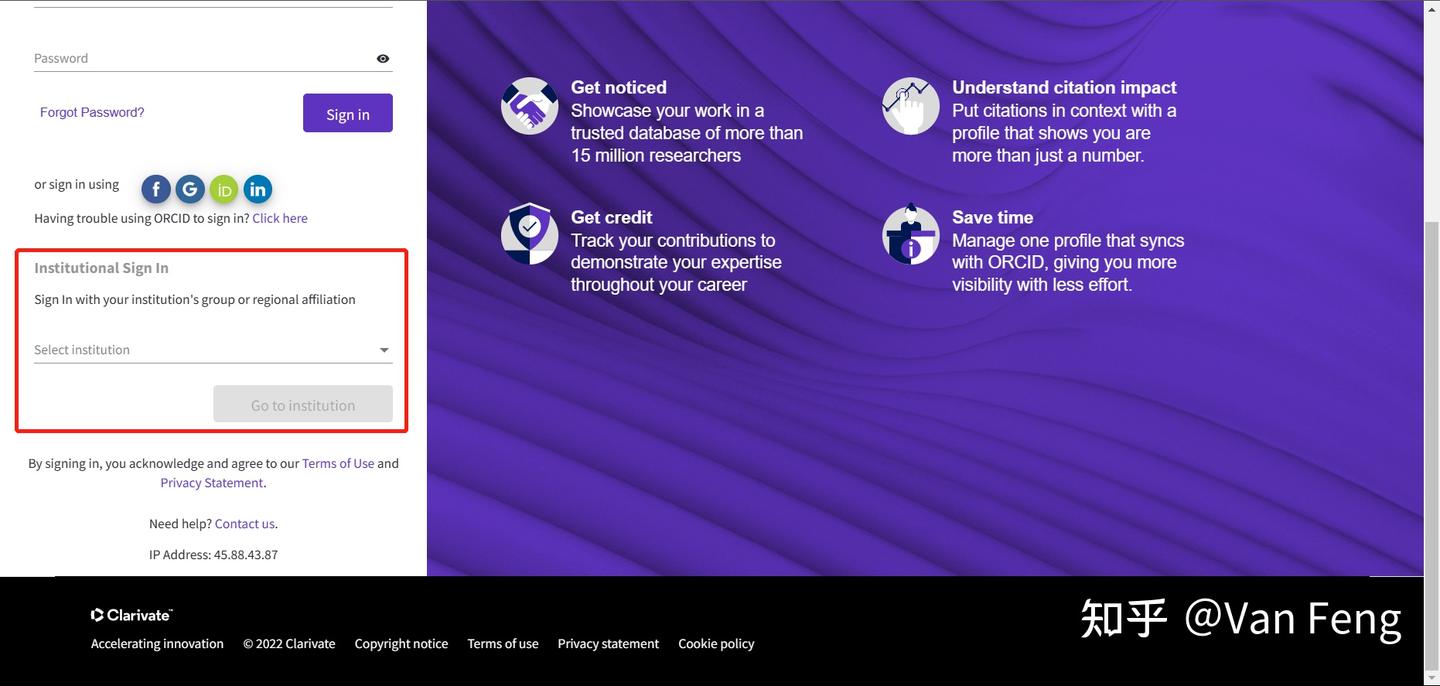1440x686 pixels.
Task: Focus the Password input field
Action: tap(213, 58)
